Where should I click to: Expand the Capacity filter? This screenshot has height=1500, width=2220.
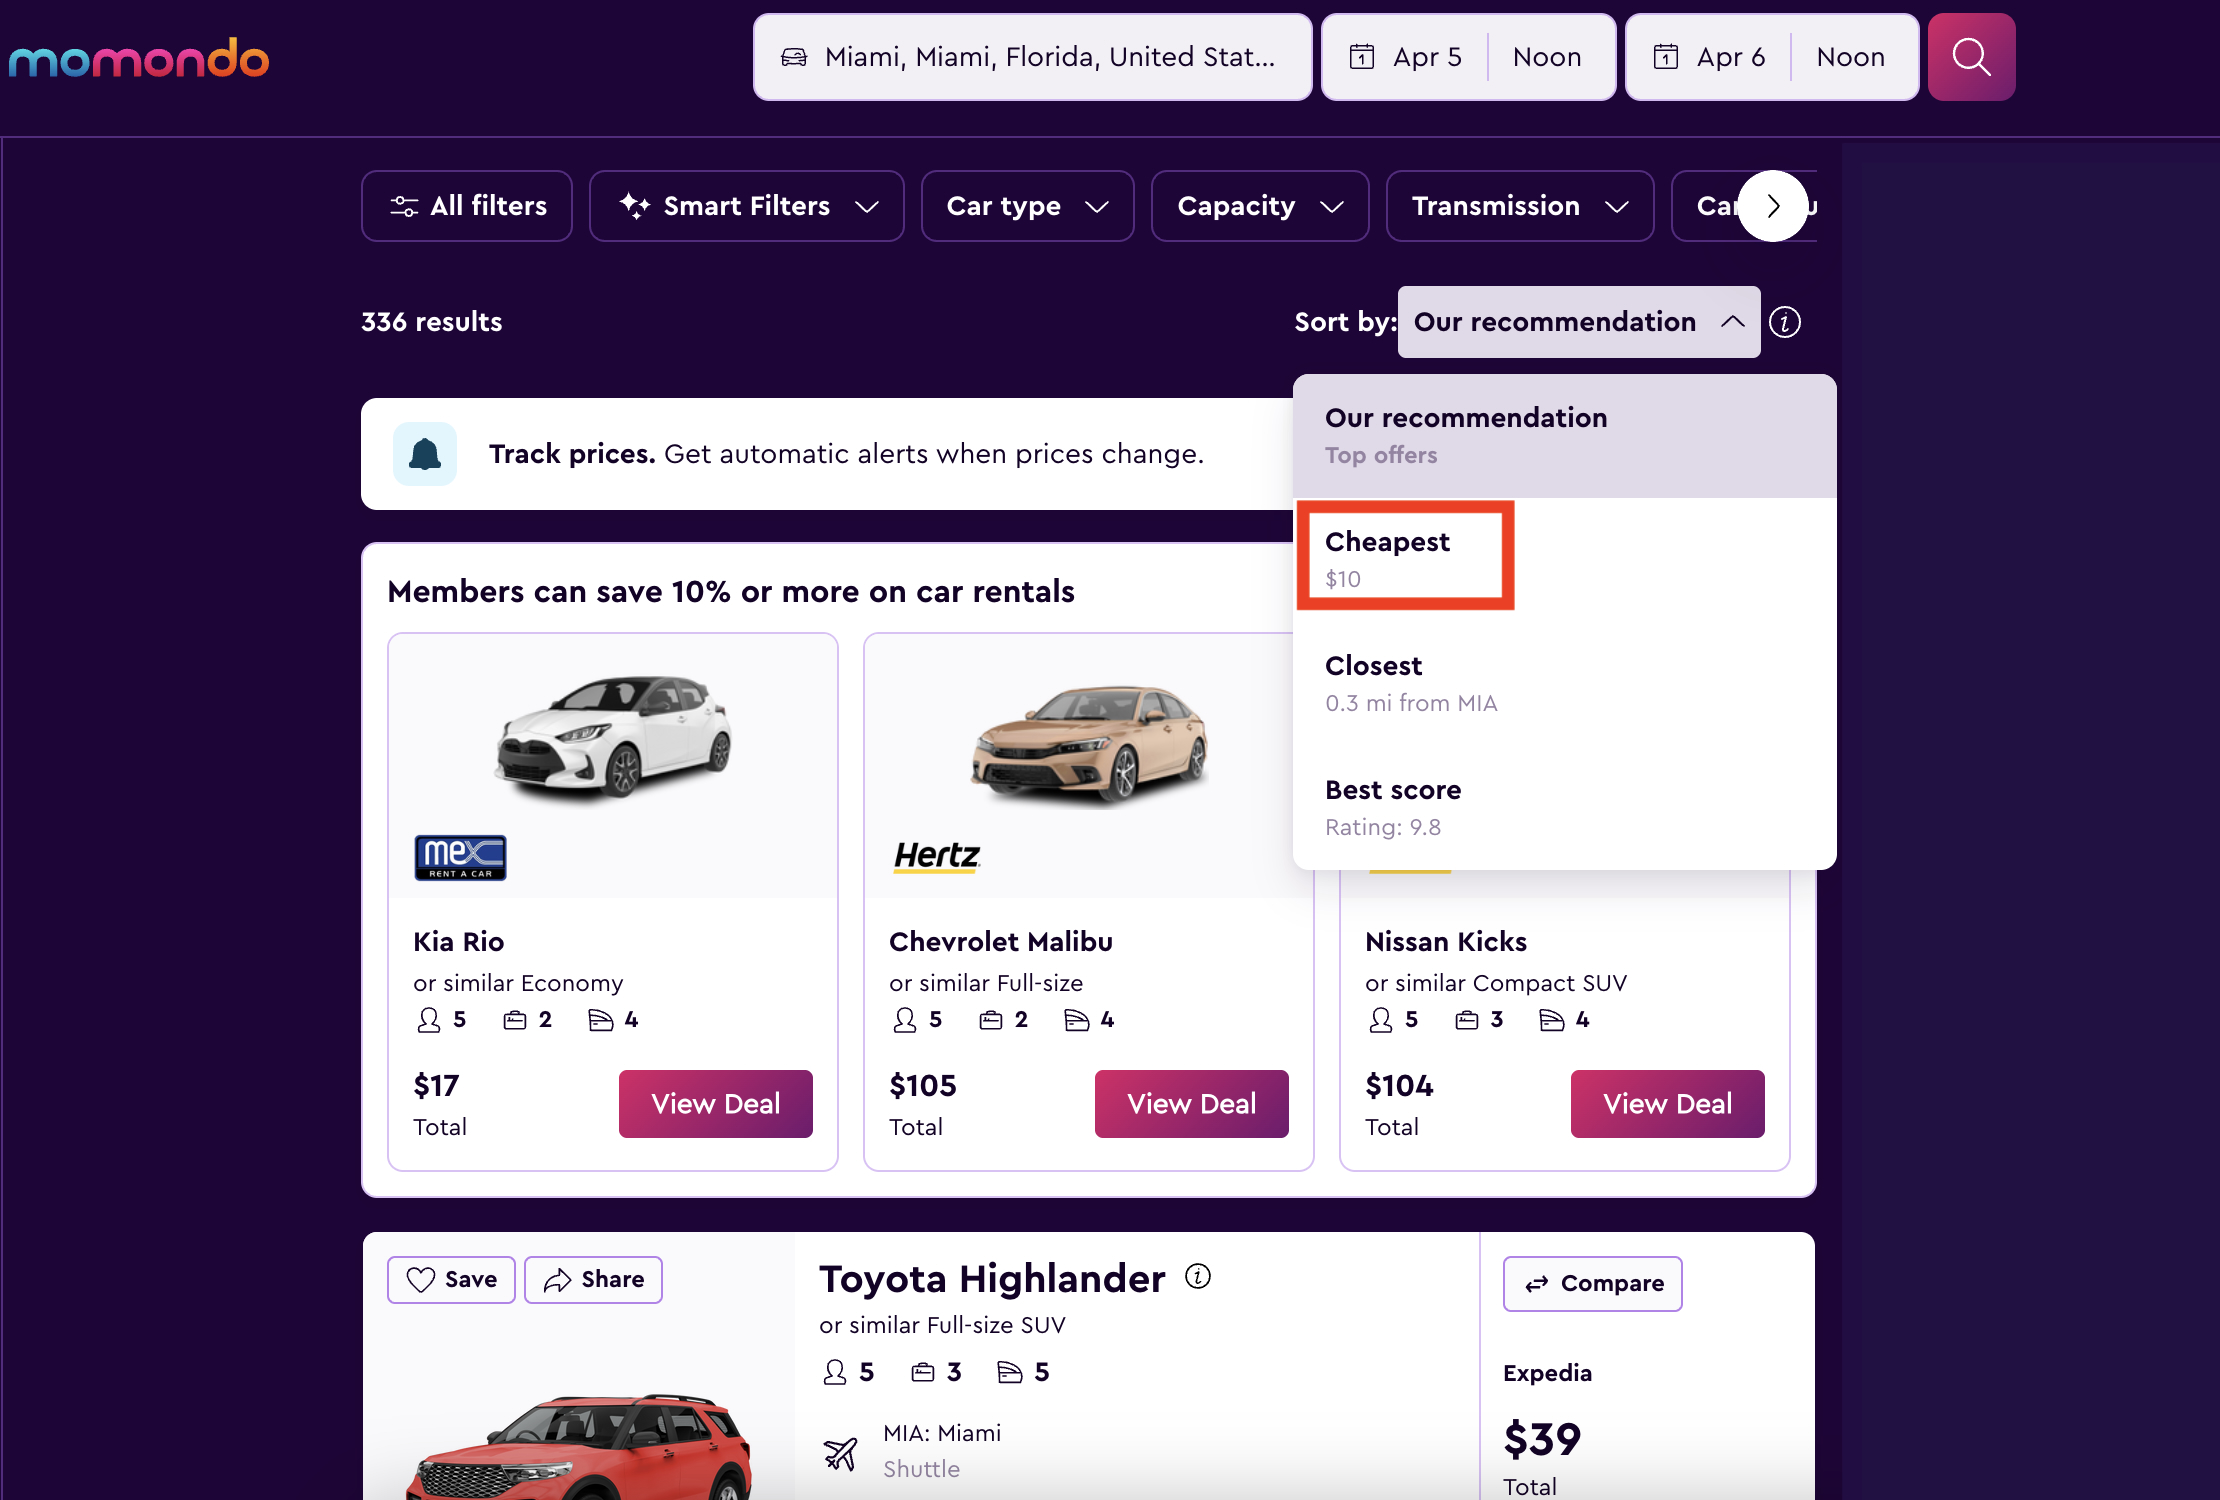tap(1260, 206)
